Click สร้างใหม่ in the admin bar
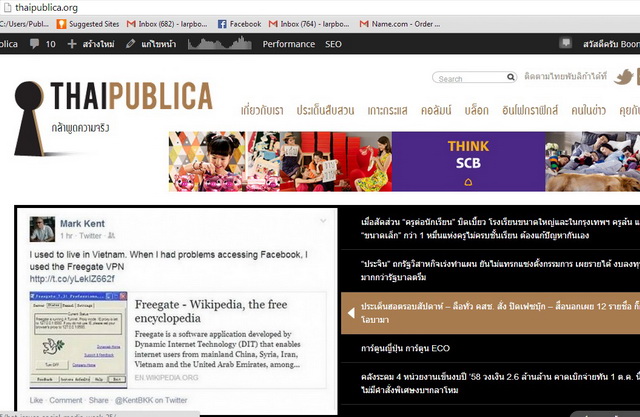Viewport: 640px width, 417px height. click(x=98, y=44)
